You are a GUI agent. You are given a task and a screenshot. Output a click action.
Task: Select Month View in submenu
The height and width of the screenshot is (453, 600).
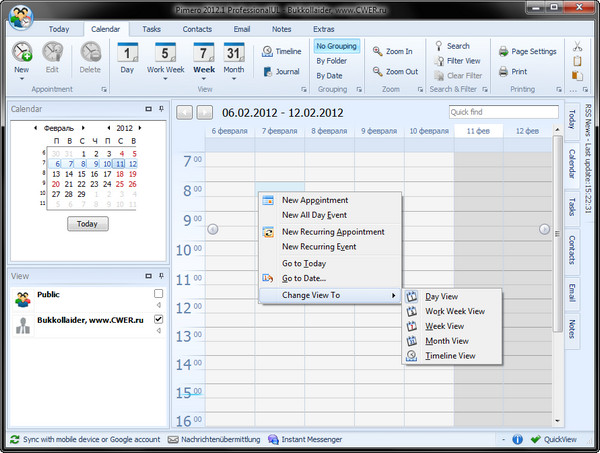click(x=452, y=341)
